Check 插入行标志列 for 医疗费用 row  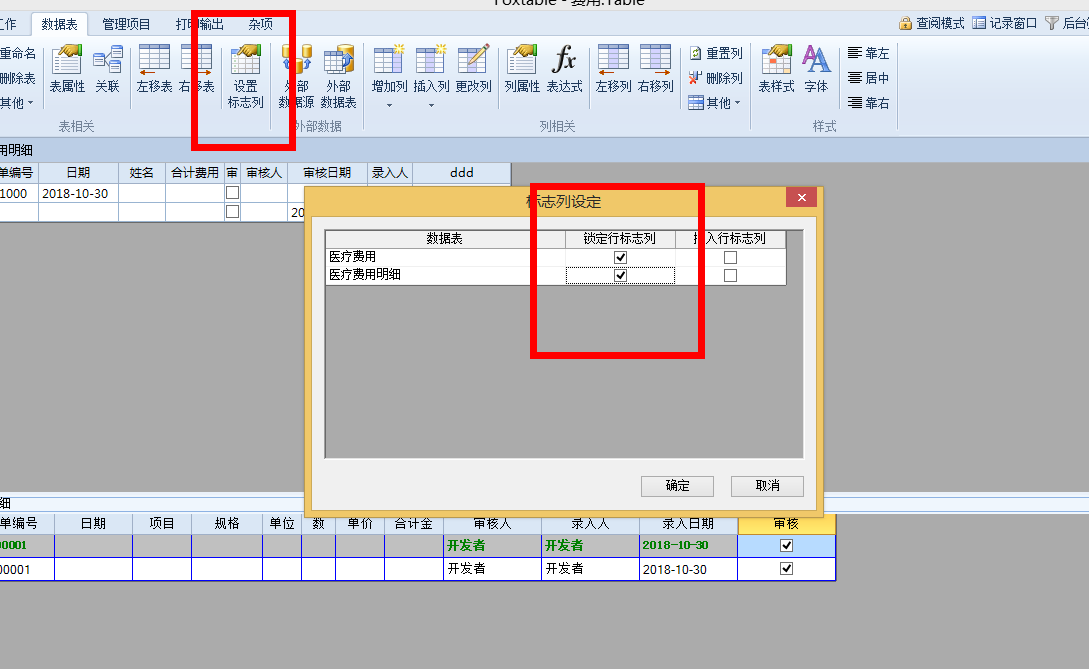[730, 258]
